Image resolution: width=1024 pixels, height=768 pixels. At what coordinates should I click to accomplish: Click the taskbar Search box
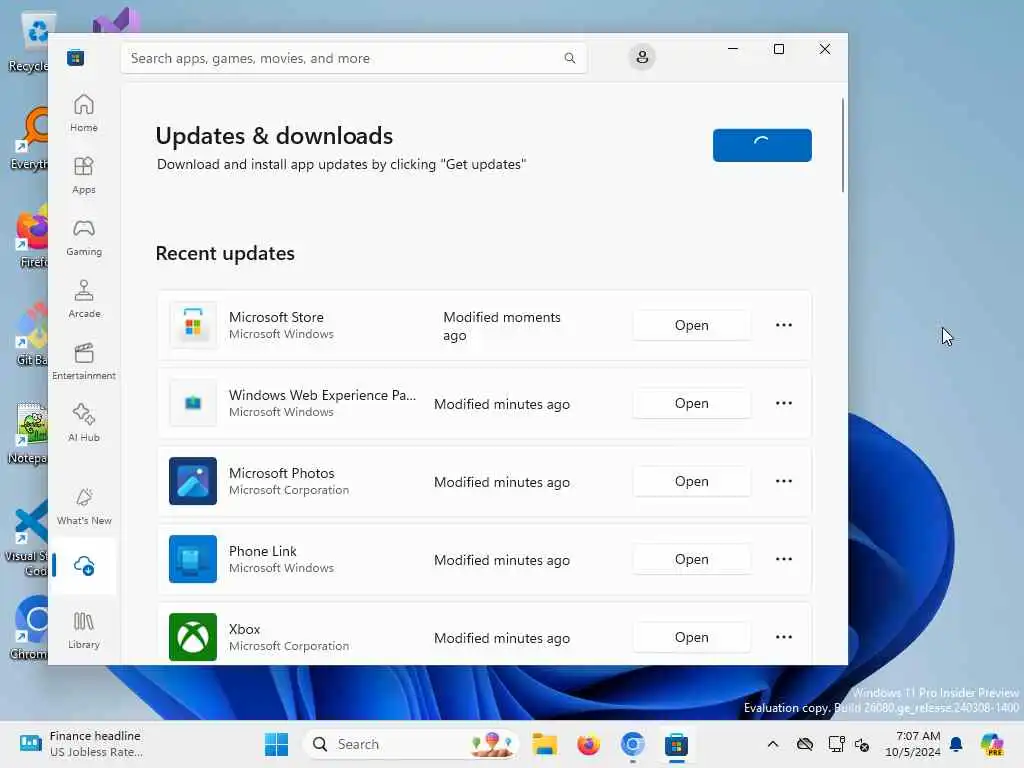tap(410, 744)
